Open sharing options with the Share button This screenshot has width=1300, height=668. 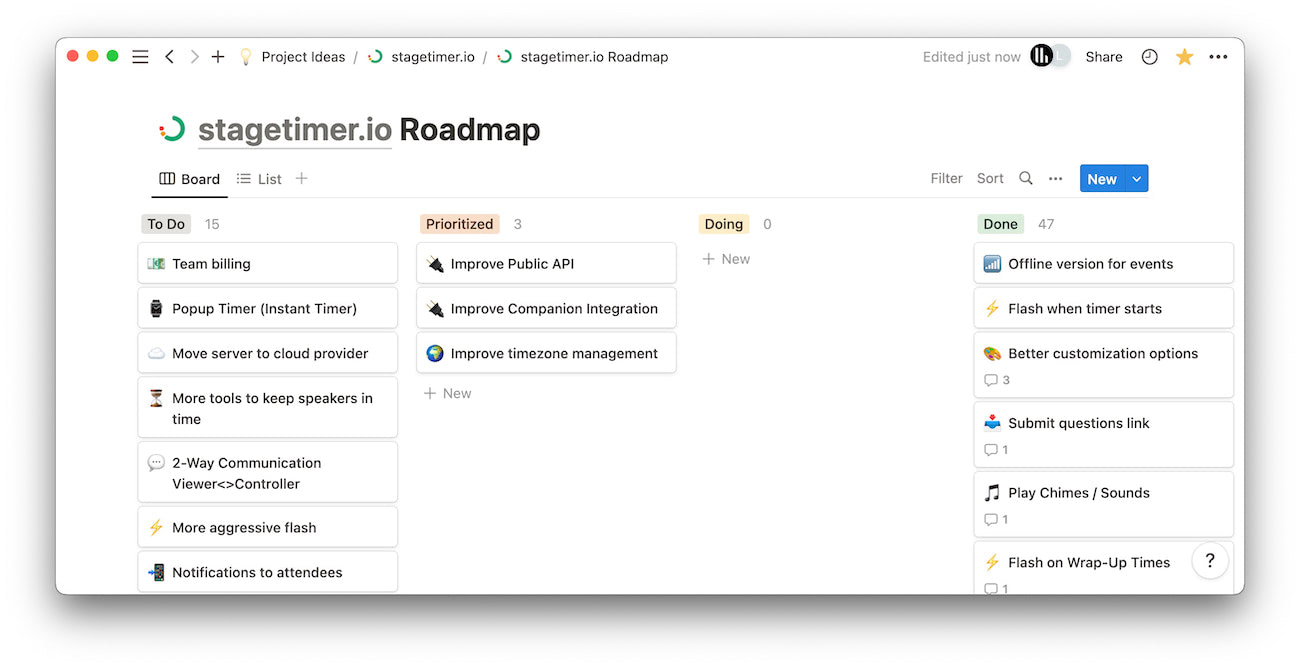[x=1103, y=56]
